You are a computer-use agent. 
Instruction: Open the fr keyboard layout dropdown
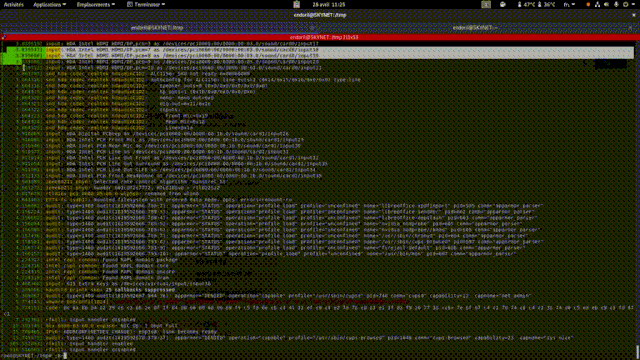tap(569, 4)
